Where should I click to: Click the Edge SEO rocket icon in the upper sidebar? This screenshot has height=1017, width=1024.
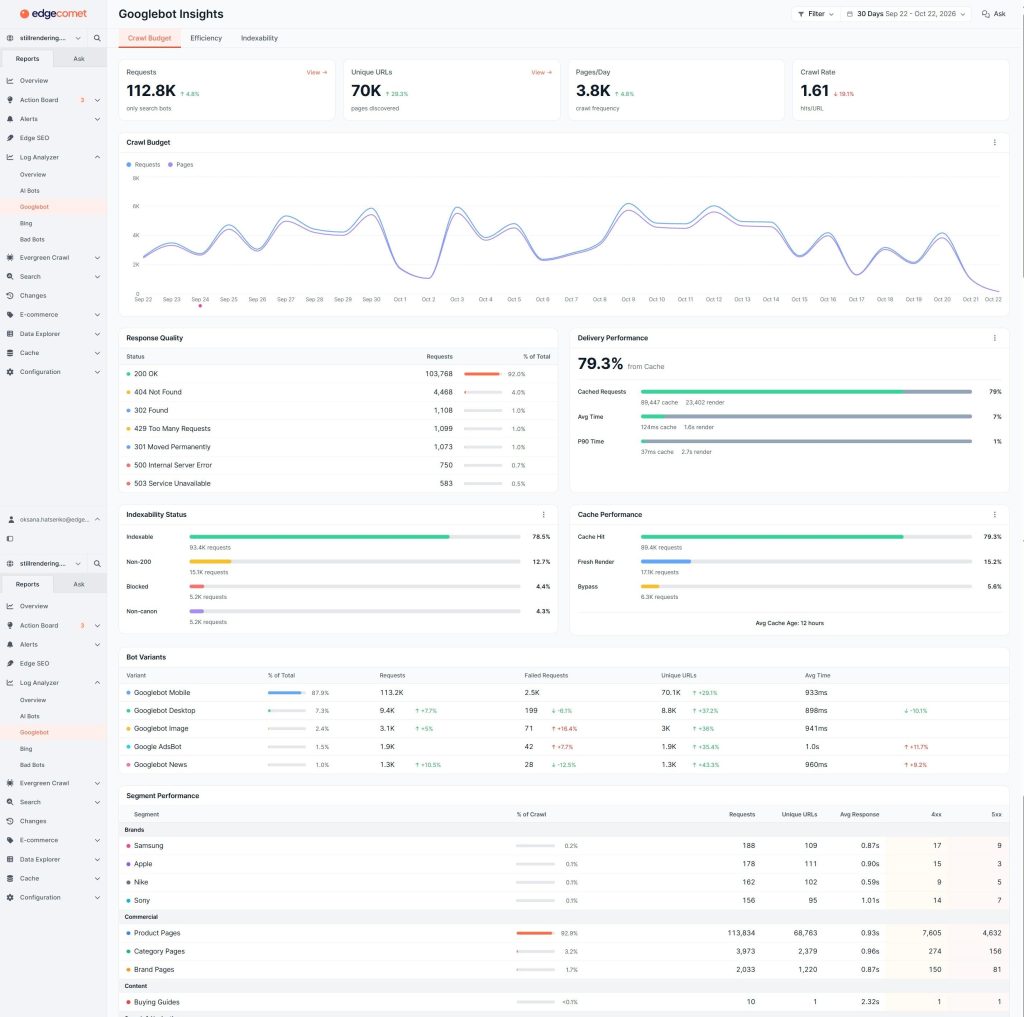point(10,138)
